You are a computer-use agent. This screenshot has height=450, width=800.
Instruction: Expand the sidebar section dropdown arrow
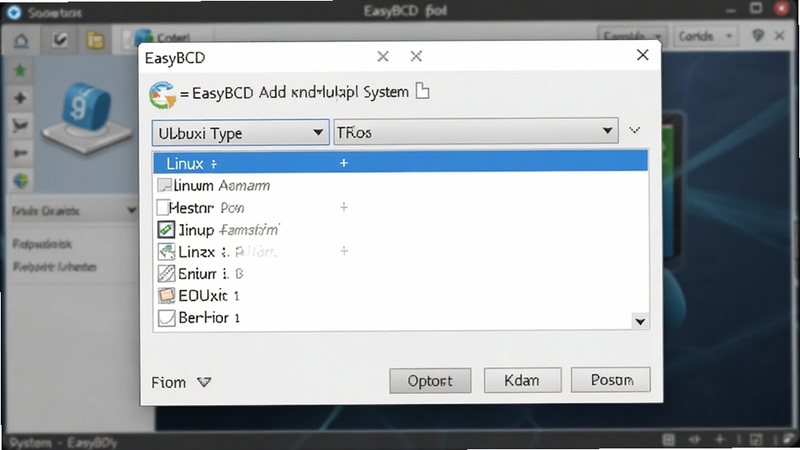(x=132, y=210)
